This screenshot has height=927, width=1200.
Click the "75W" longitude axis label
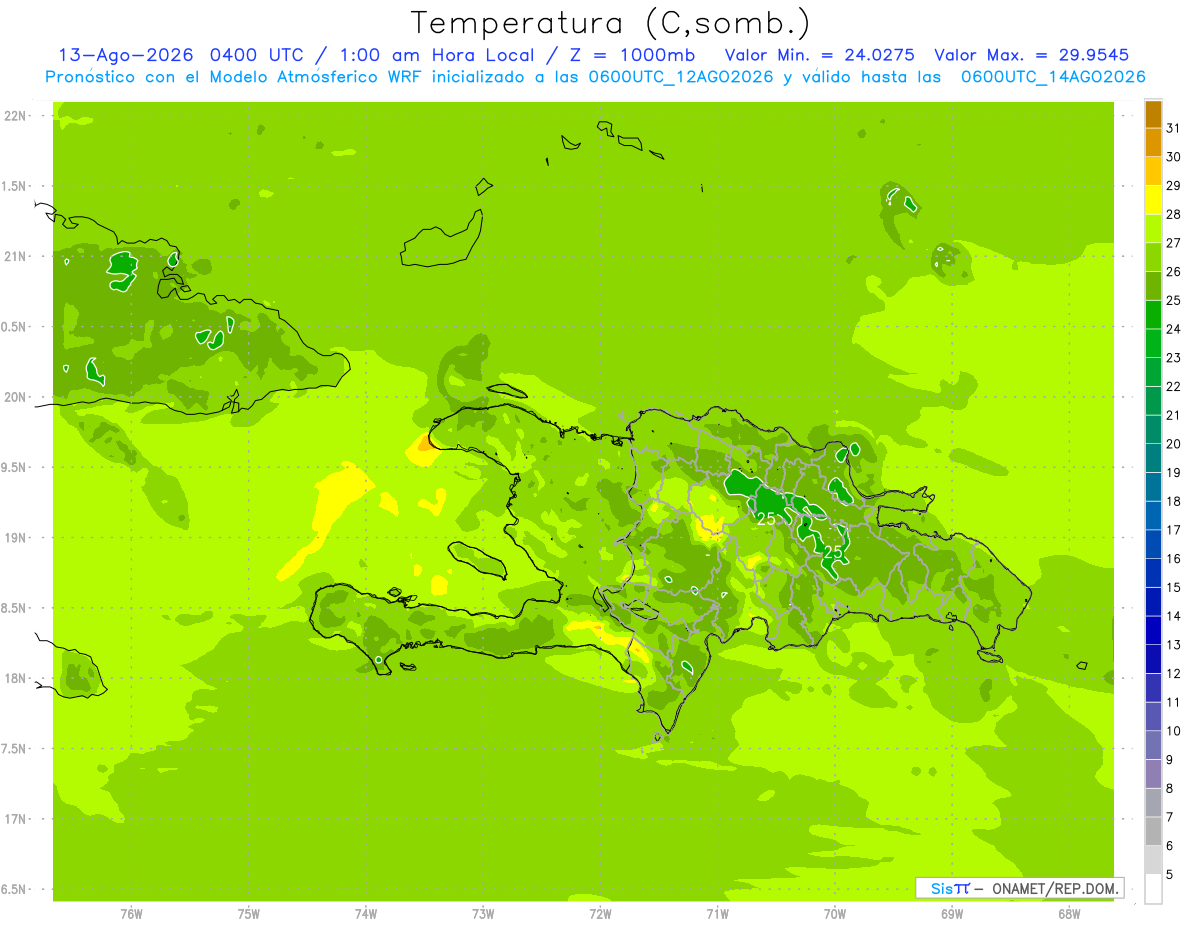(249, 913)
